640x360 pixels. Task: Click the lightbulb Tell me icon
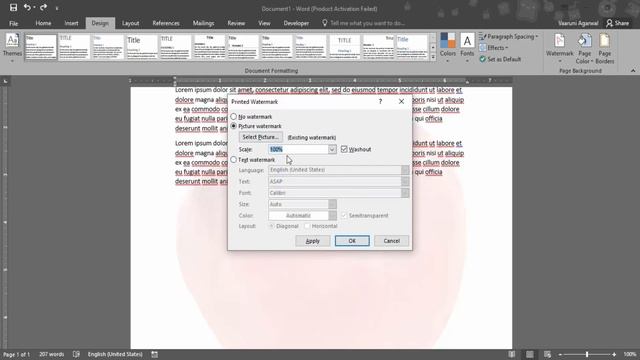click(x=324, y=23)
